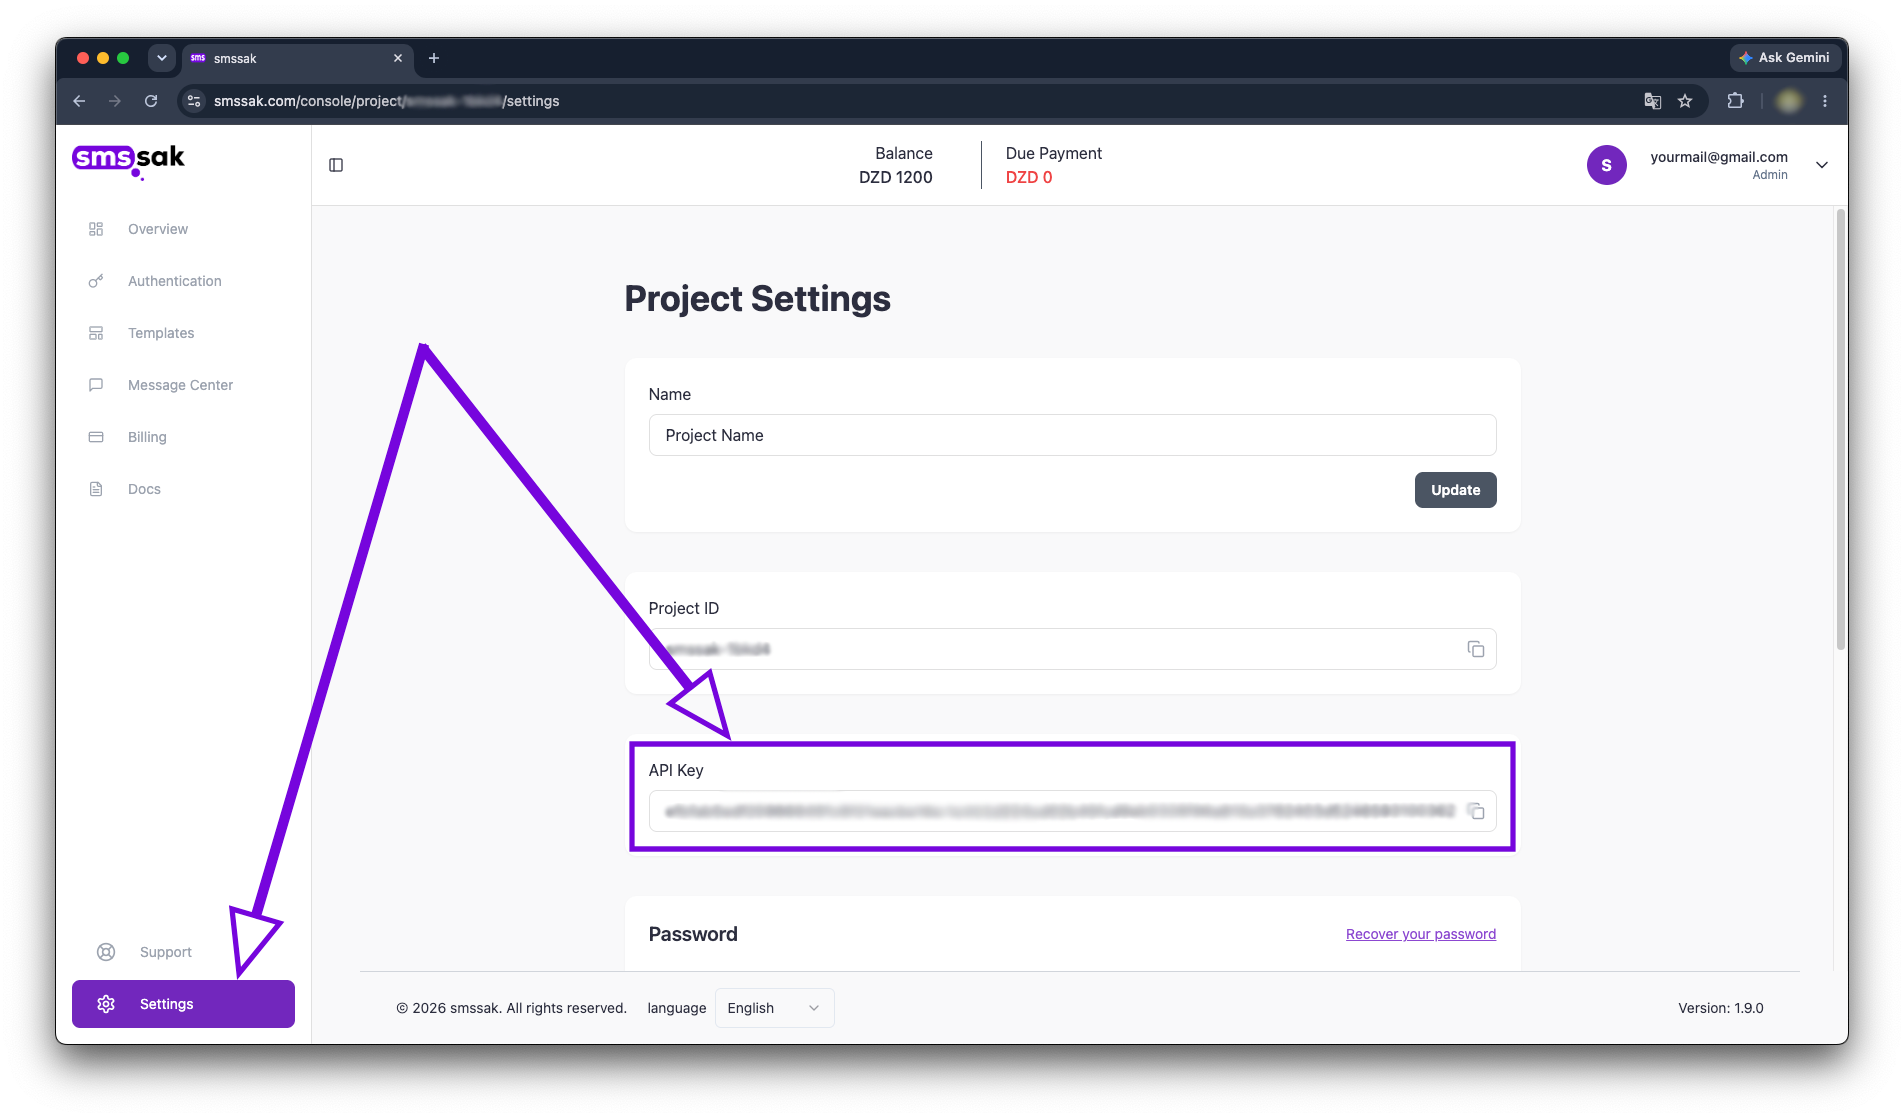1904x1118 pixels.
Task: Close the smssak tab
Action: tap(398, 58)
